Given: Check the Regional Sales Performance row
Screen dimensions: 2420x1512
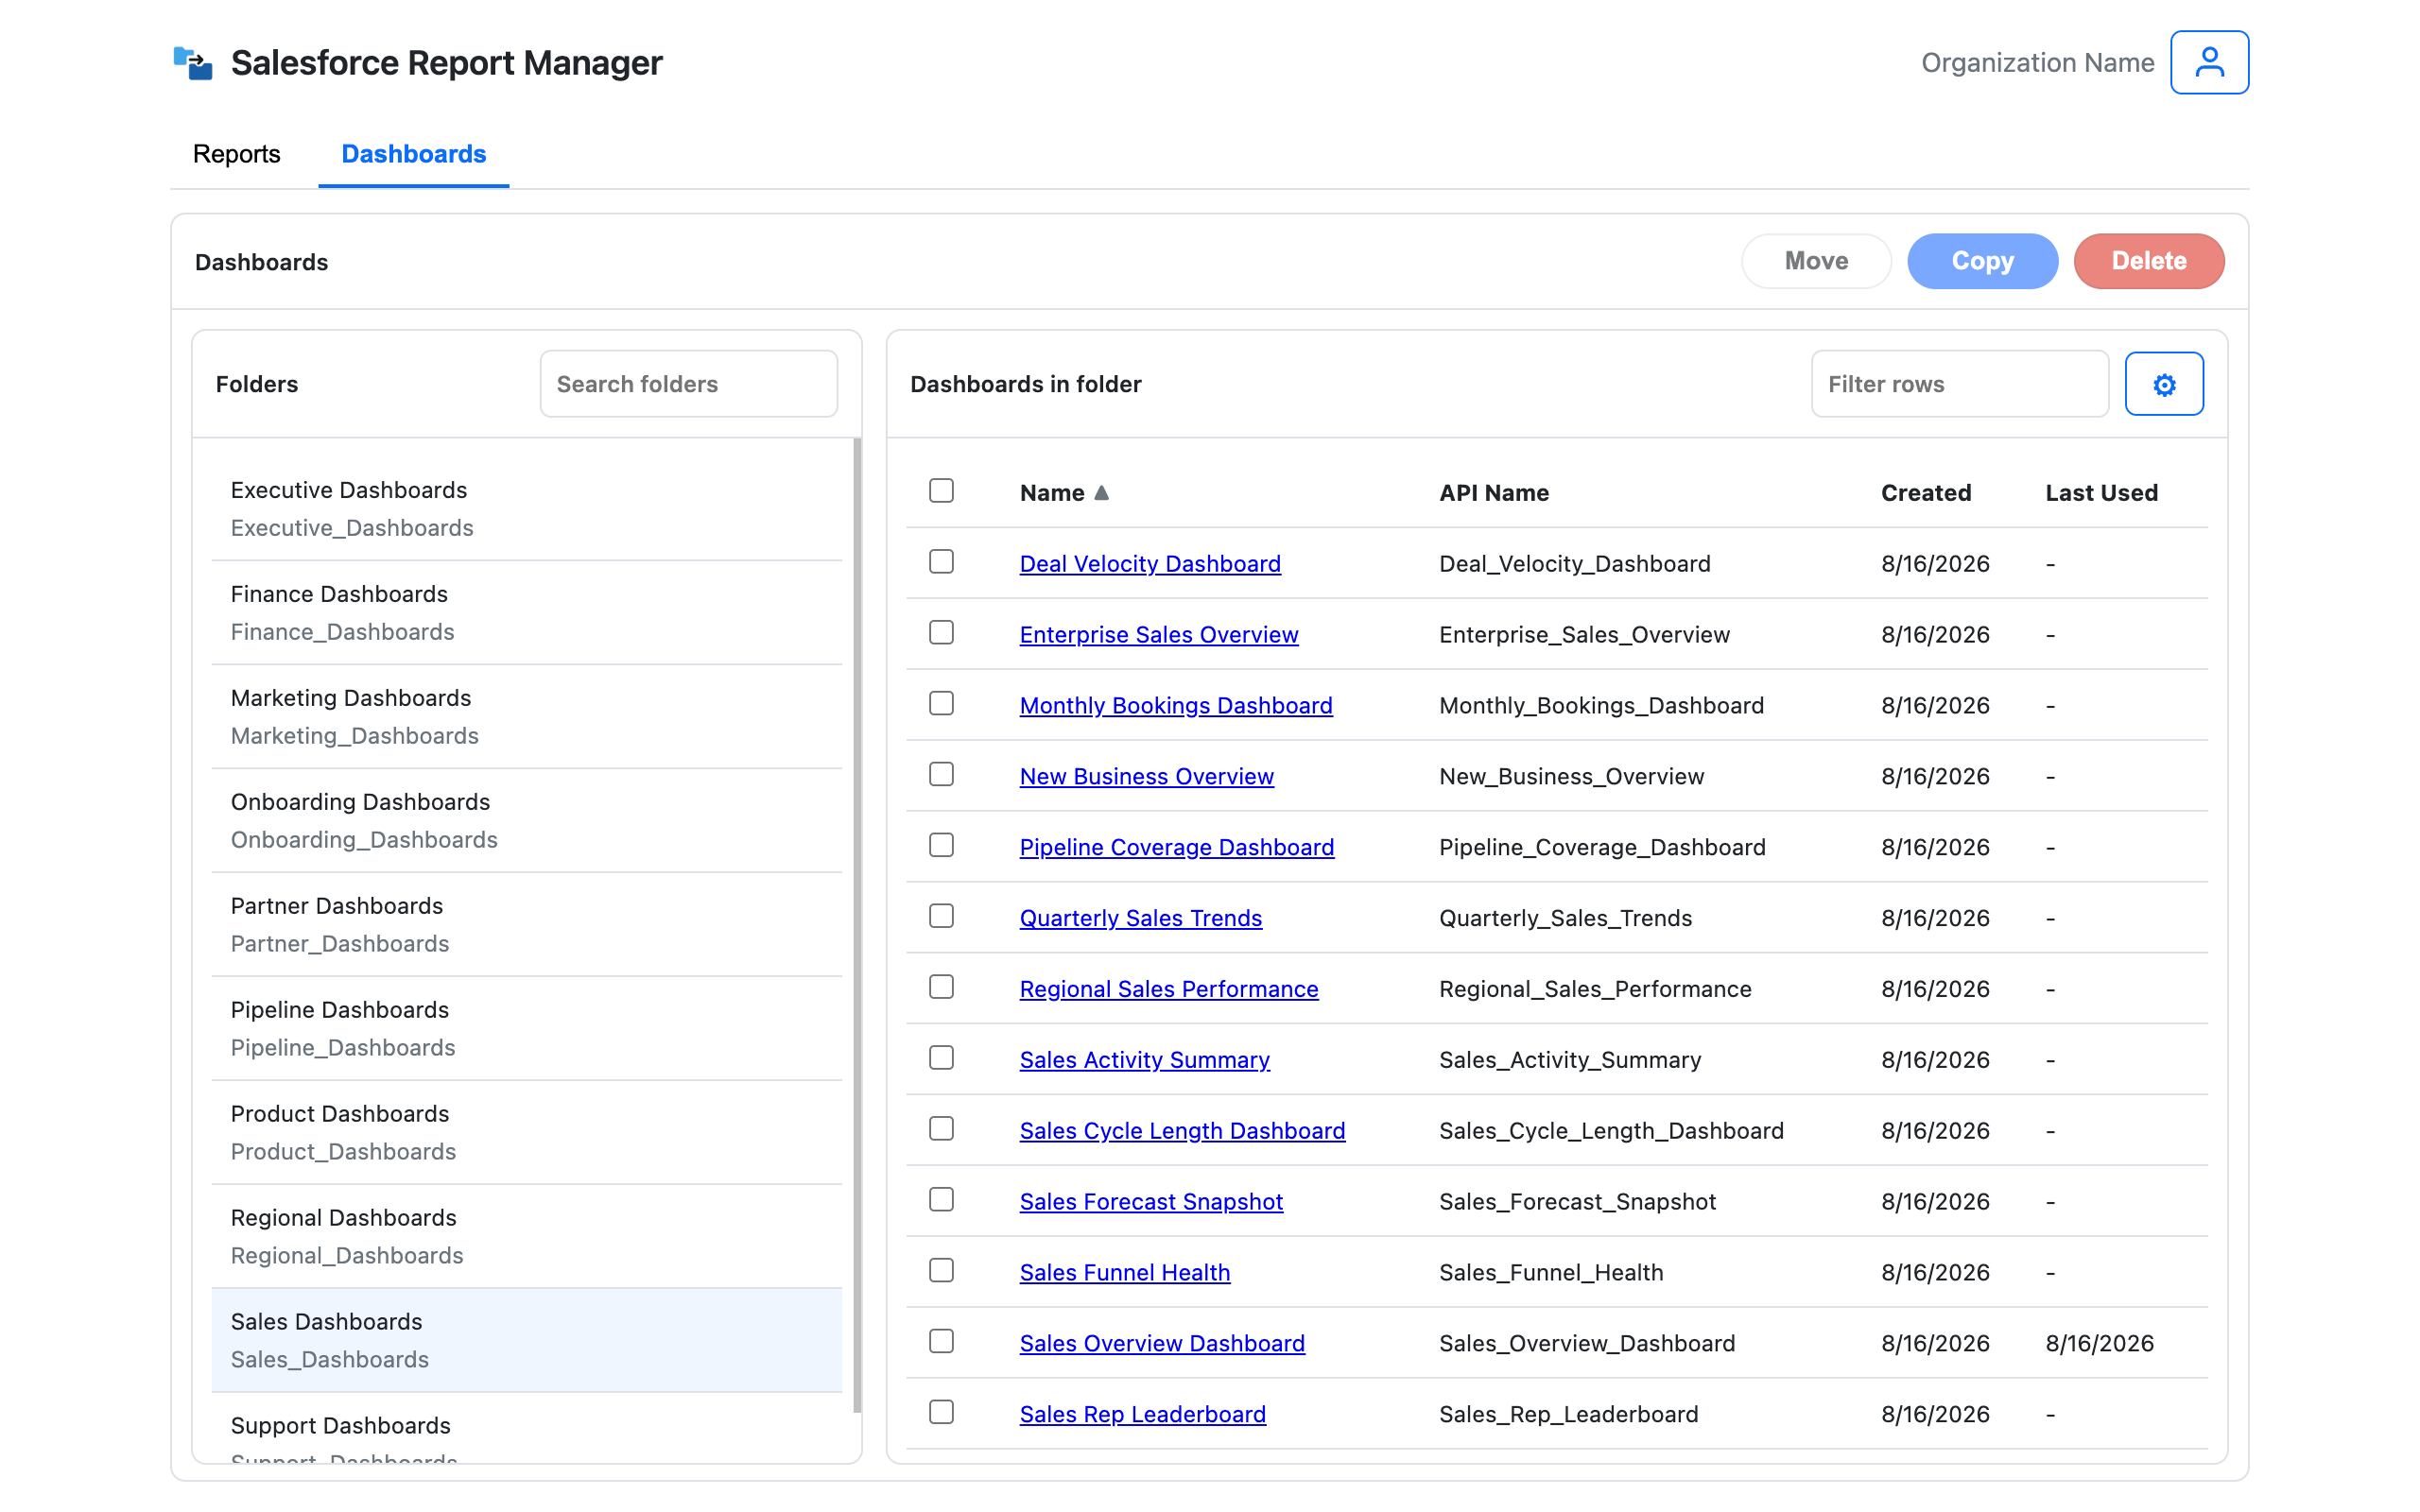Looking at the screenshot, I should click(941, 988).
